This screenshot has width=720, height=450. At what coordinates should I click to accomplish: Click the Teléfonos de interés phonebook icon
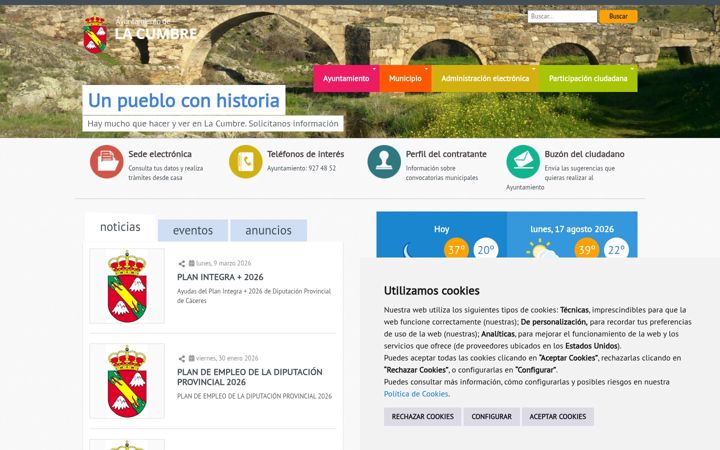(246, 162)
